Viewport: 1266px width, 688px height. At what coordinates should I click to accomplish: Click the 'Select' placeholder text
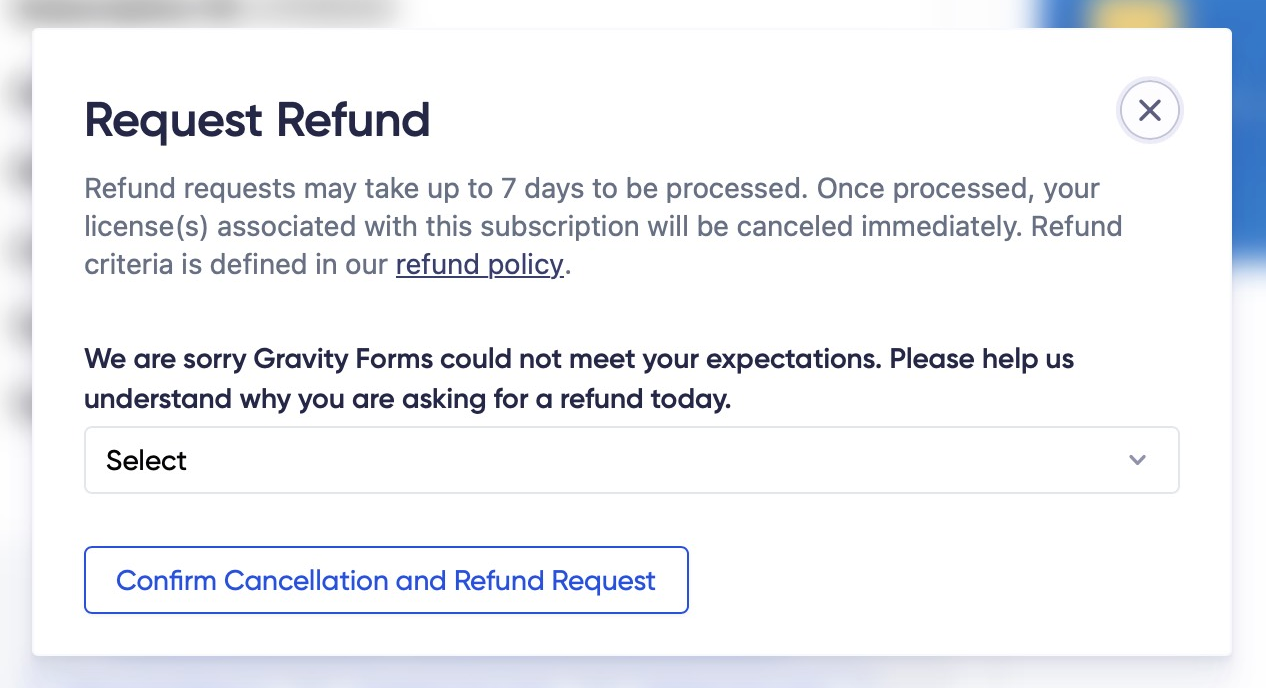tap(146, 460)
